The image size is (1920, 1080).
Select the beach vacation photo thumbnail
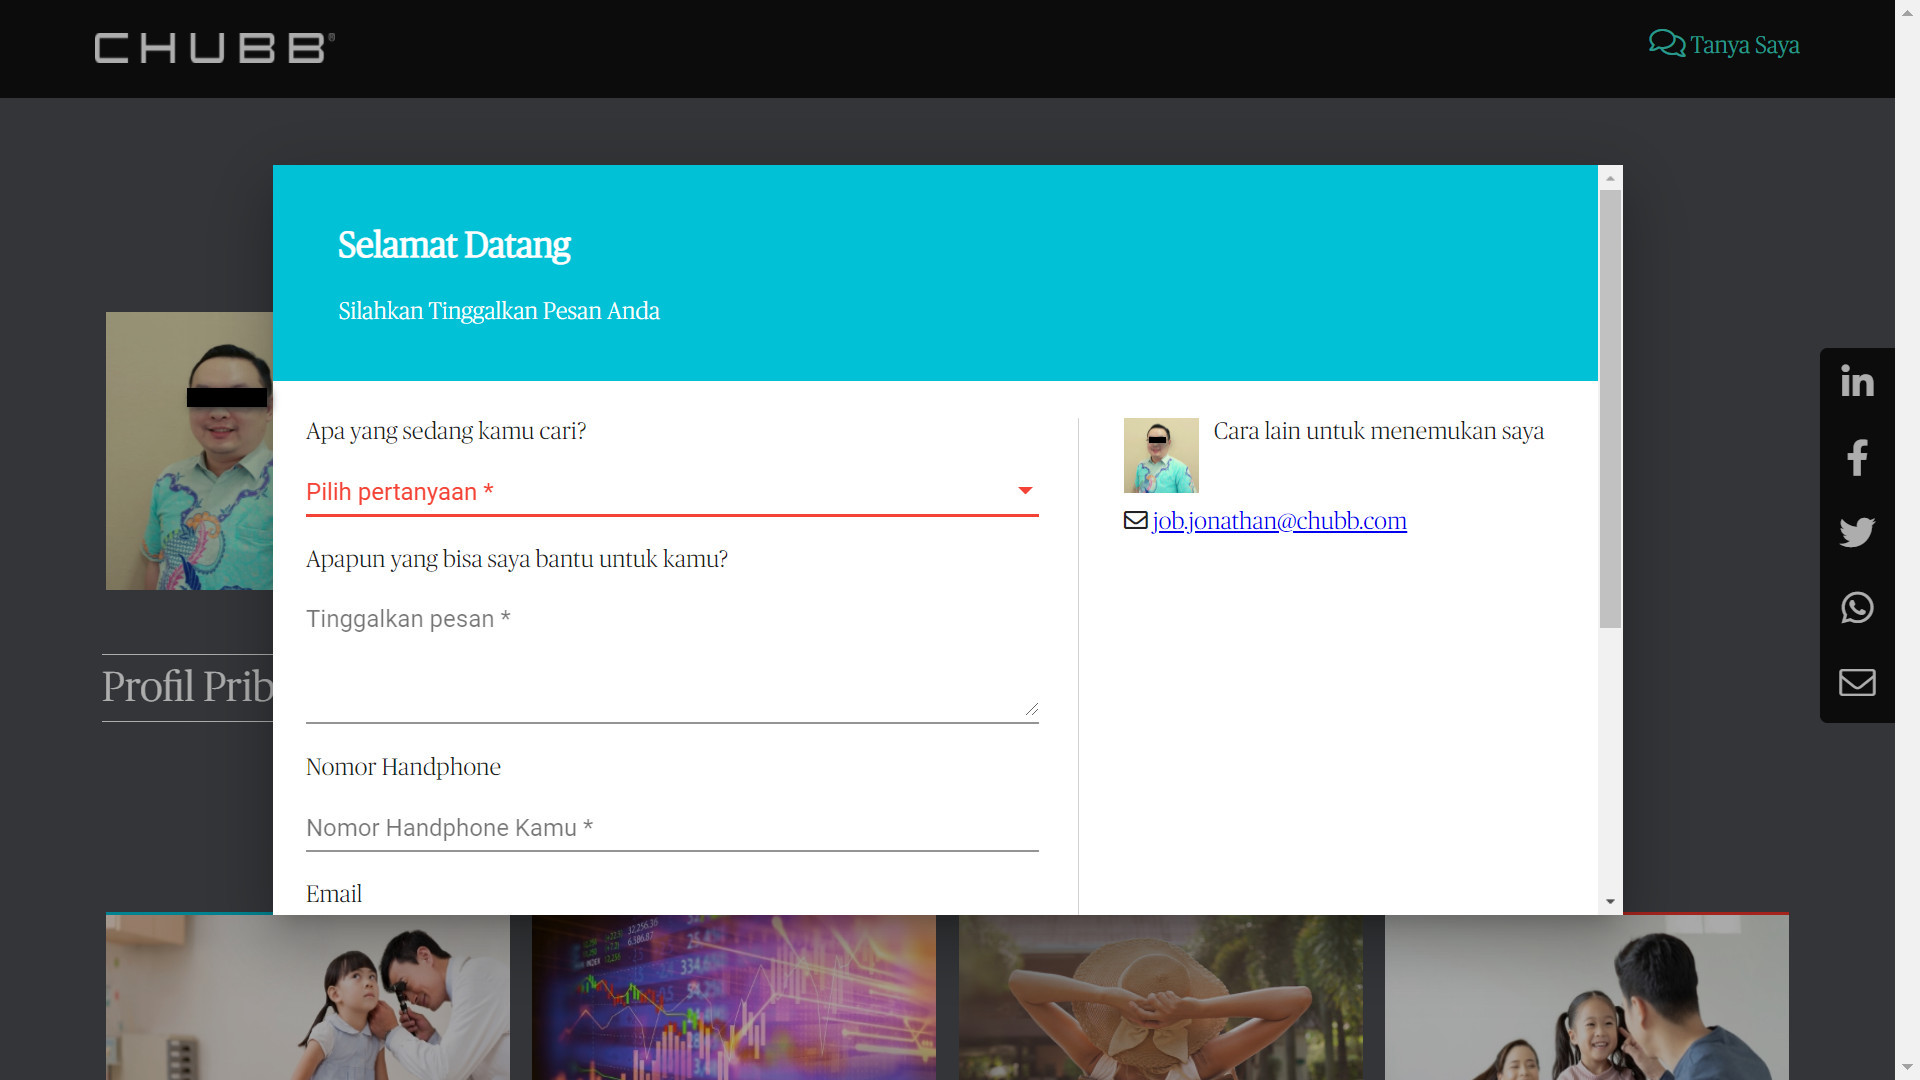(1160, 997)
